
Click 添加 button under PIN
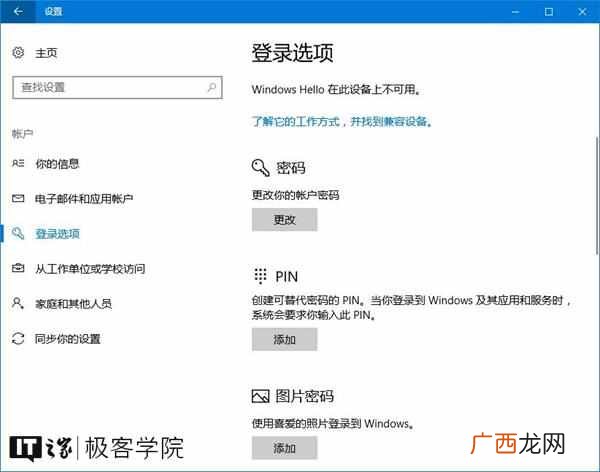pos(284,339)
